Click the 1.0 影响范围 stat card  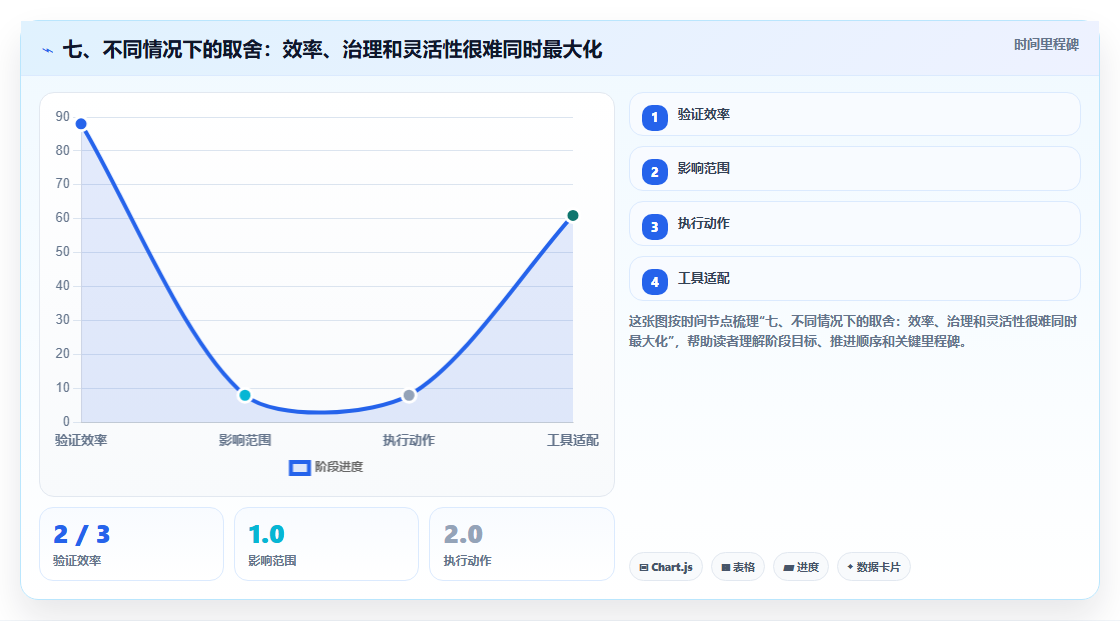326,544
